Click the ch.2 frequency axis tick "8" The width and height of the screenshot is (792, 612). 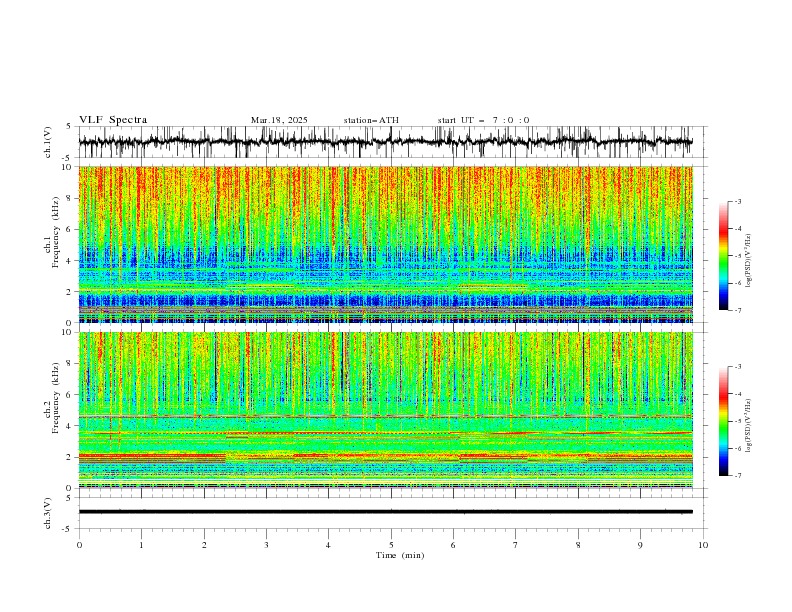pos(70,364)
